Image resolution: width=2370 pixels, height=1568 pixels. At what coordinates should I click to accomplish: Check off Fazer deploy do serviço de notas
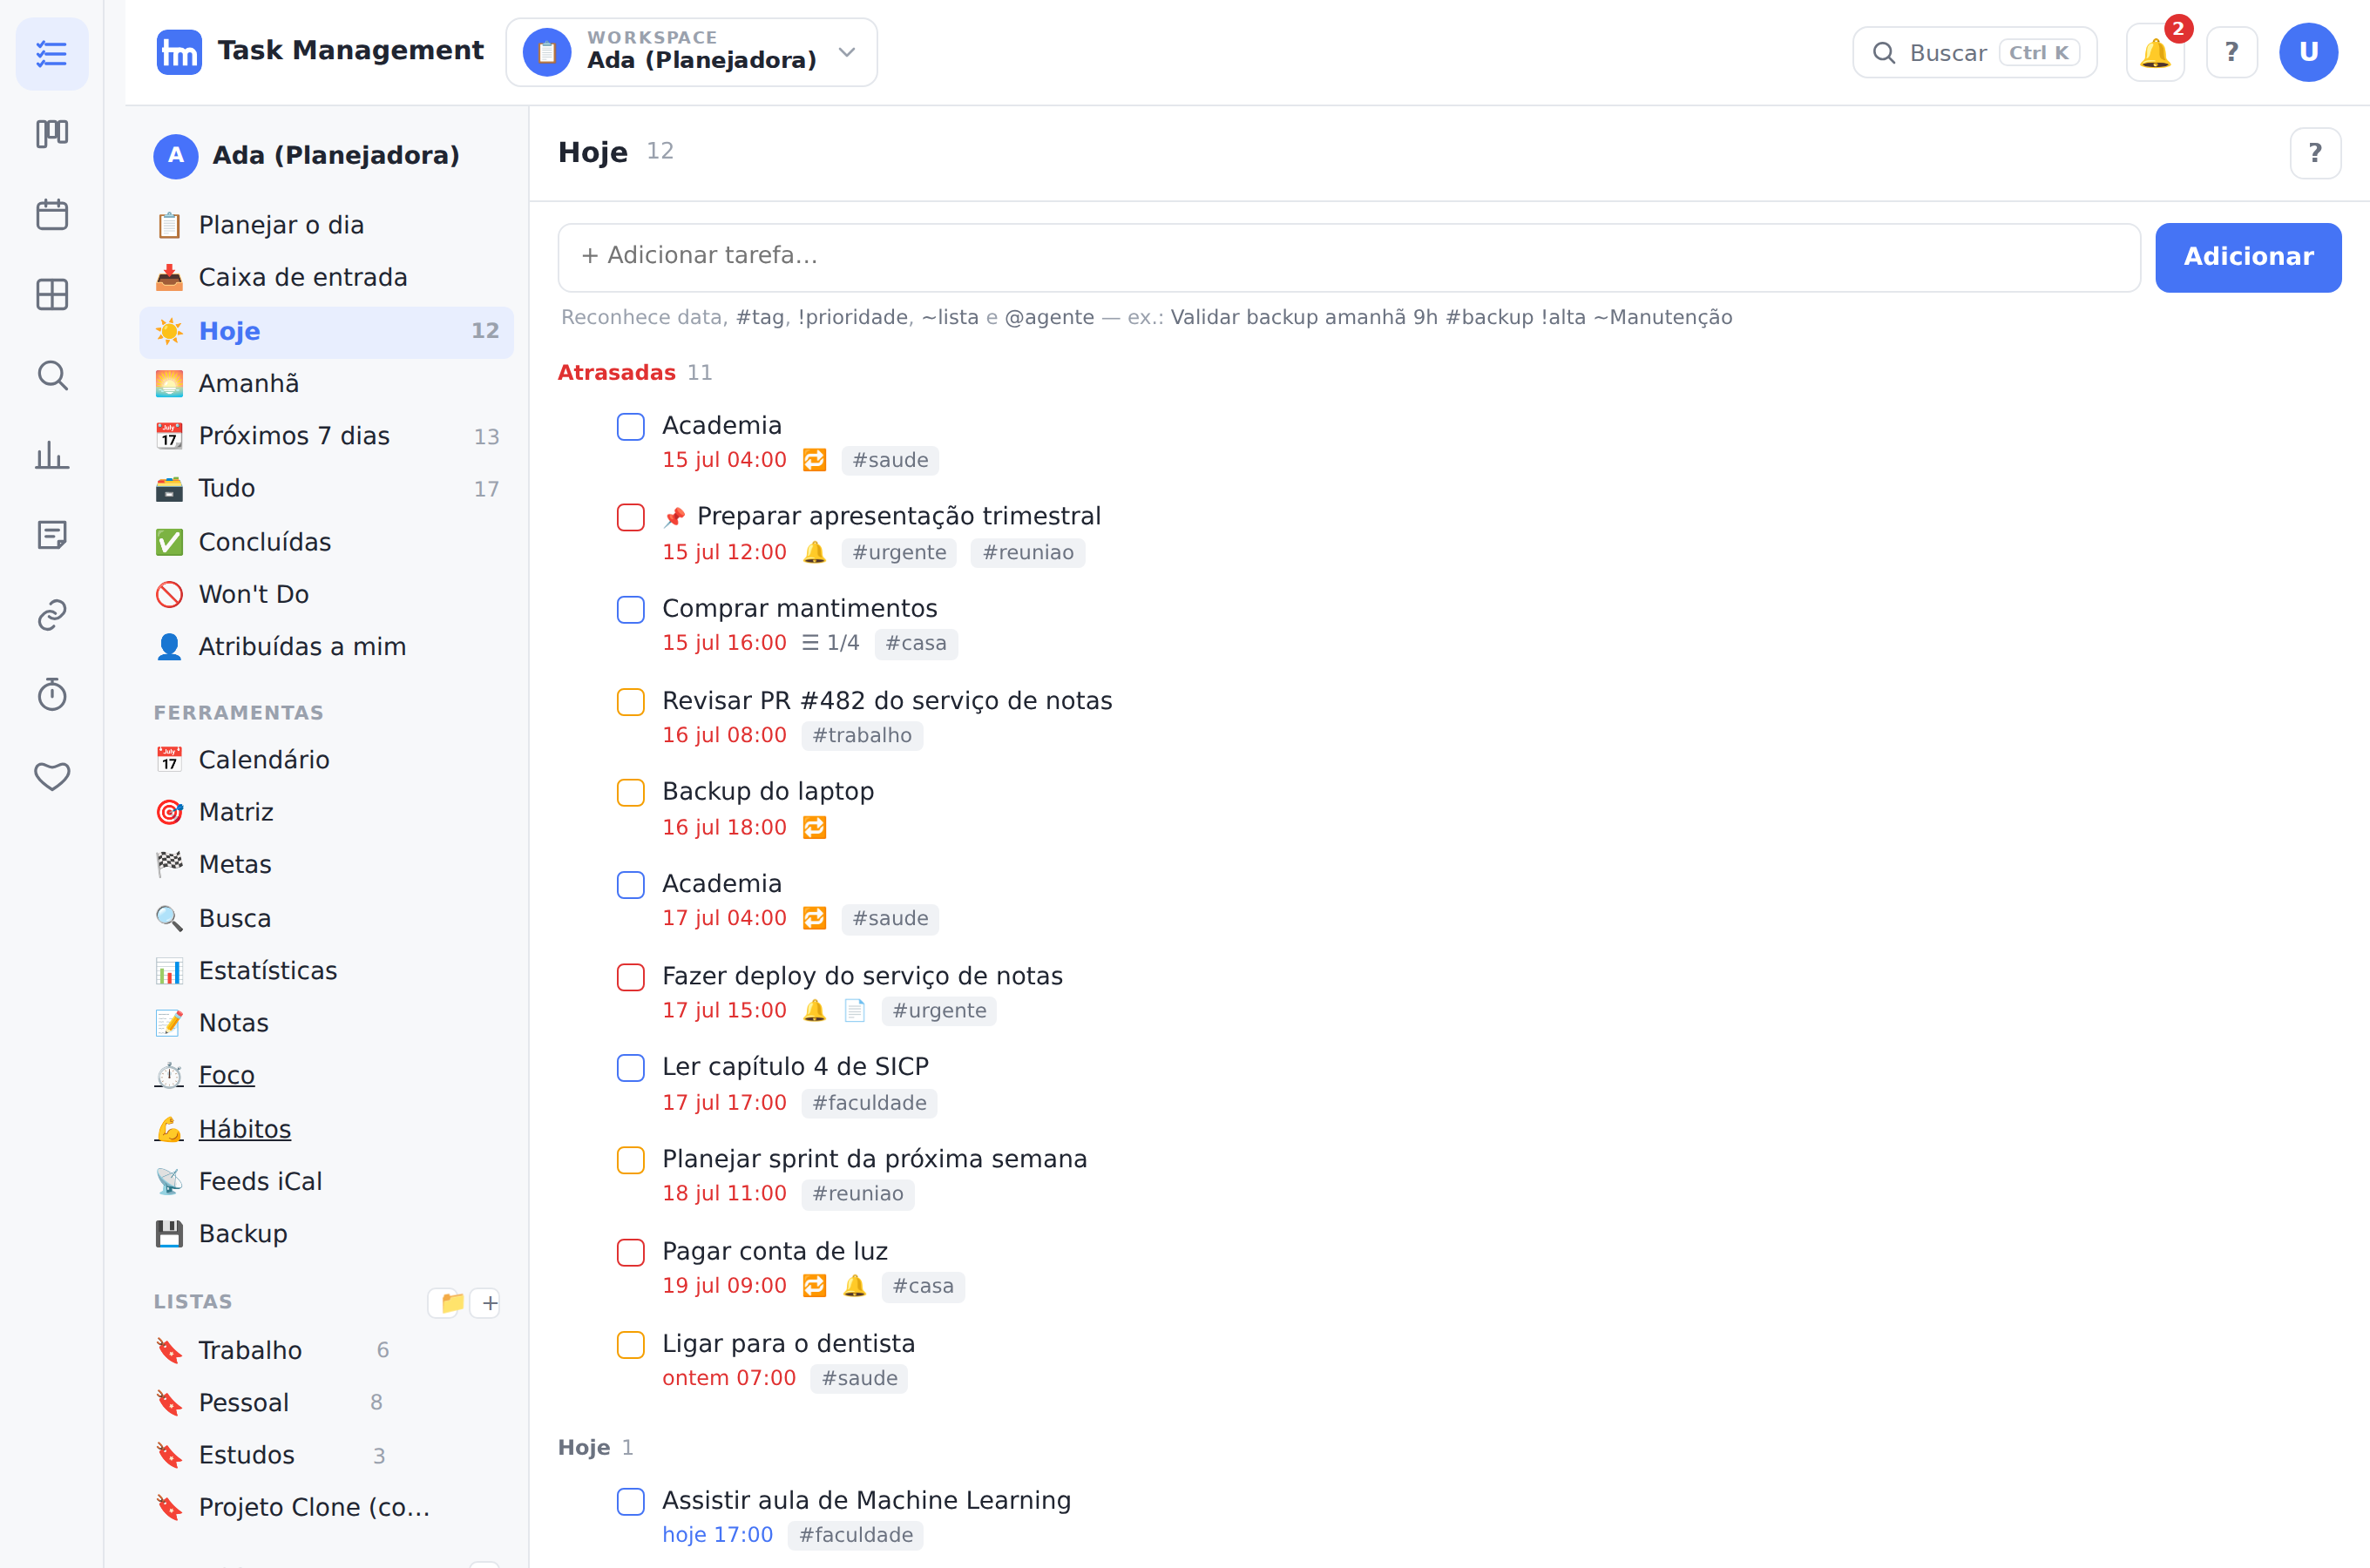click(631, 977)
